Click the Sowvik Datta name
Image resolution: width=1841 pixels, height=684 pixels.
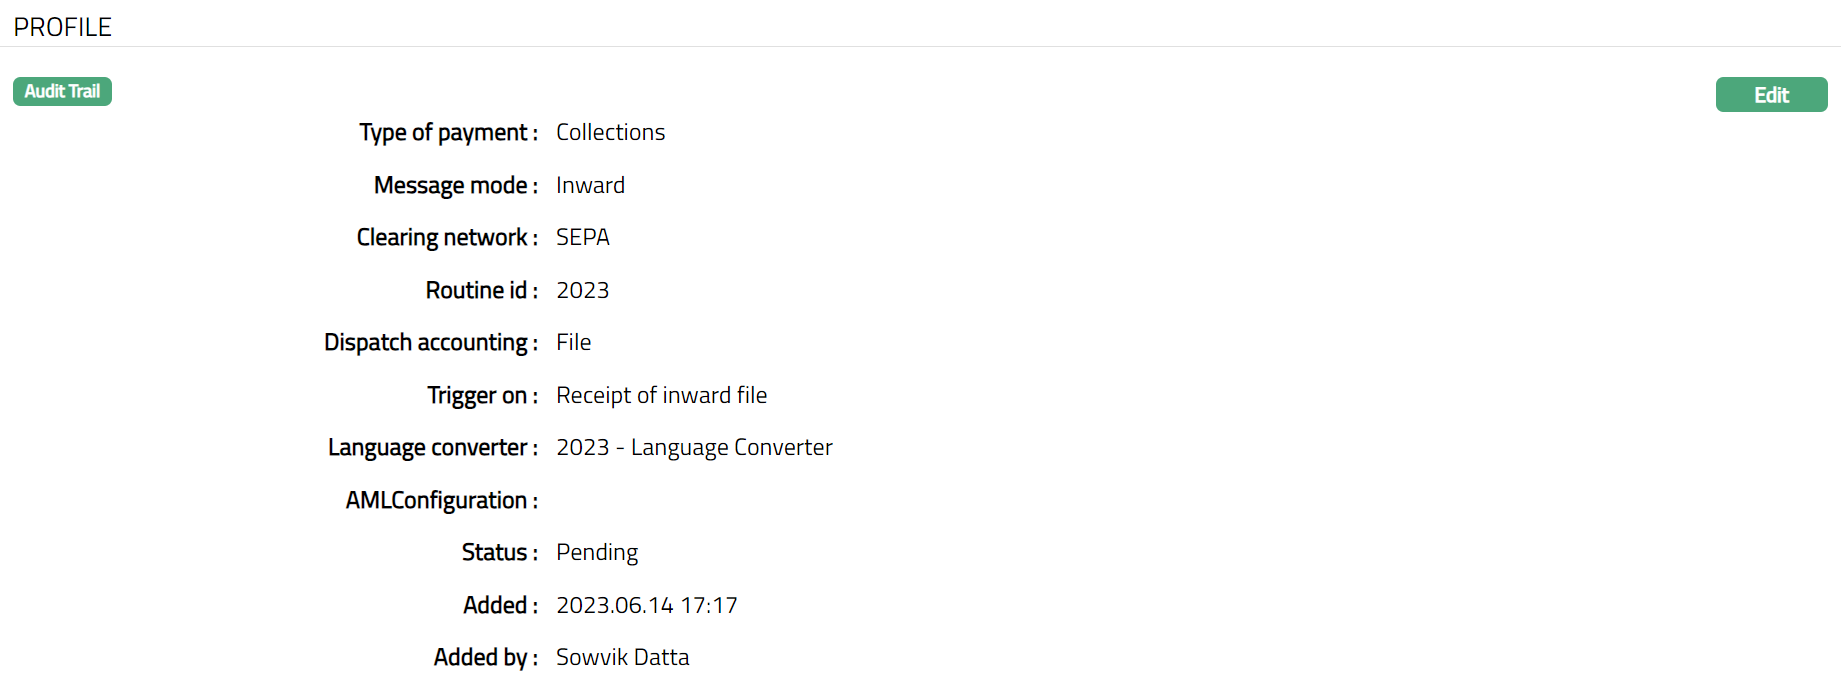[x=622, y=657]
